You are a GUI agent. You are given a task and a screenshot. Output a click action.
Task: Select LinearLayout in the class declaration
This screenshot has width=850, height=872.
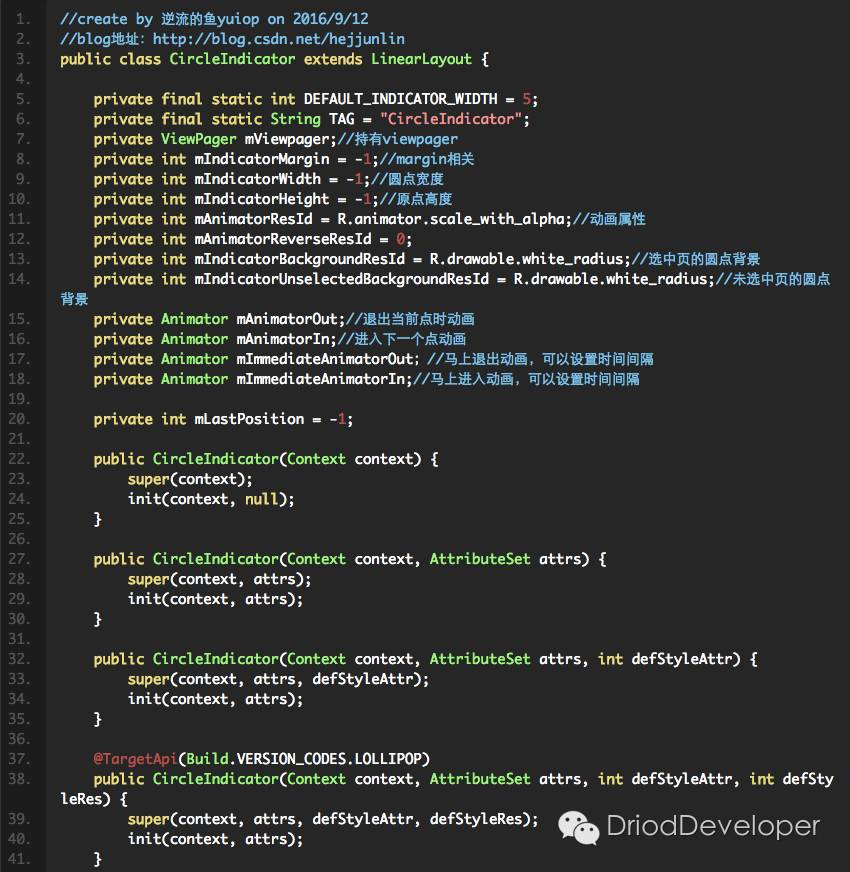(421, 59)
